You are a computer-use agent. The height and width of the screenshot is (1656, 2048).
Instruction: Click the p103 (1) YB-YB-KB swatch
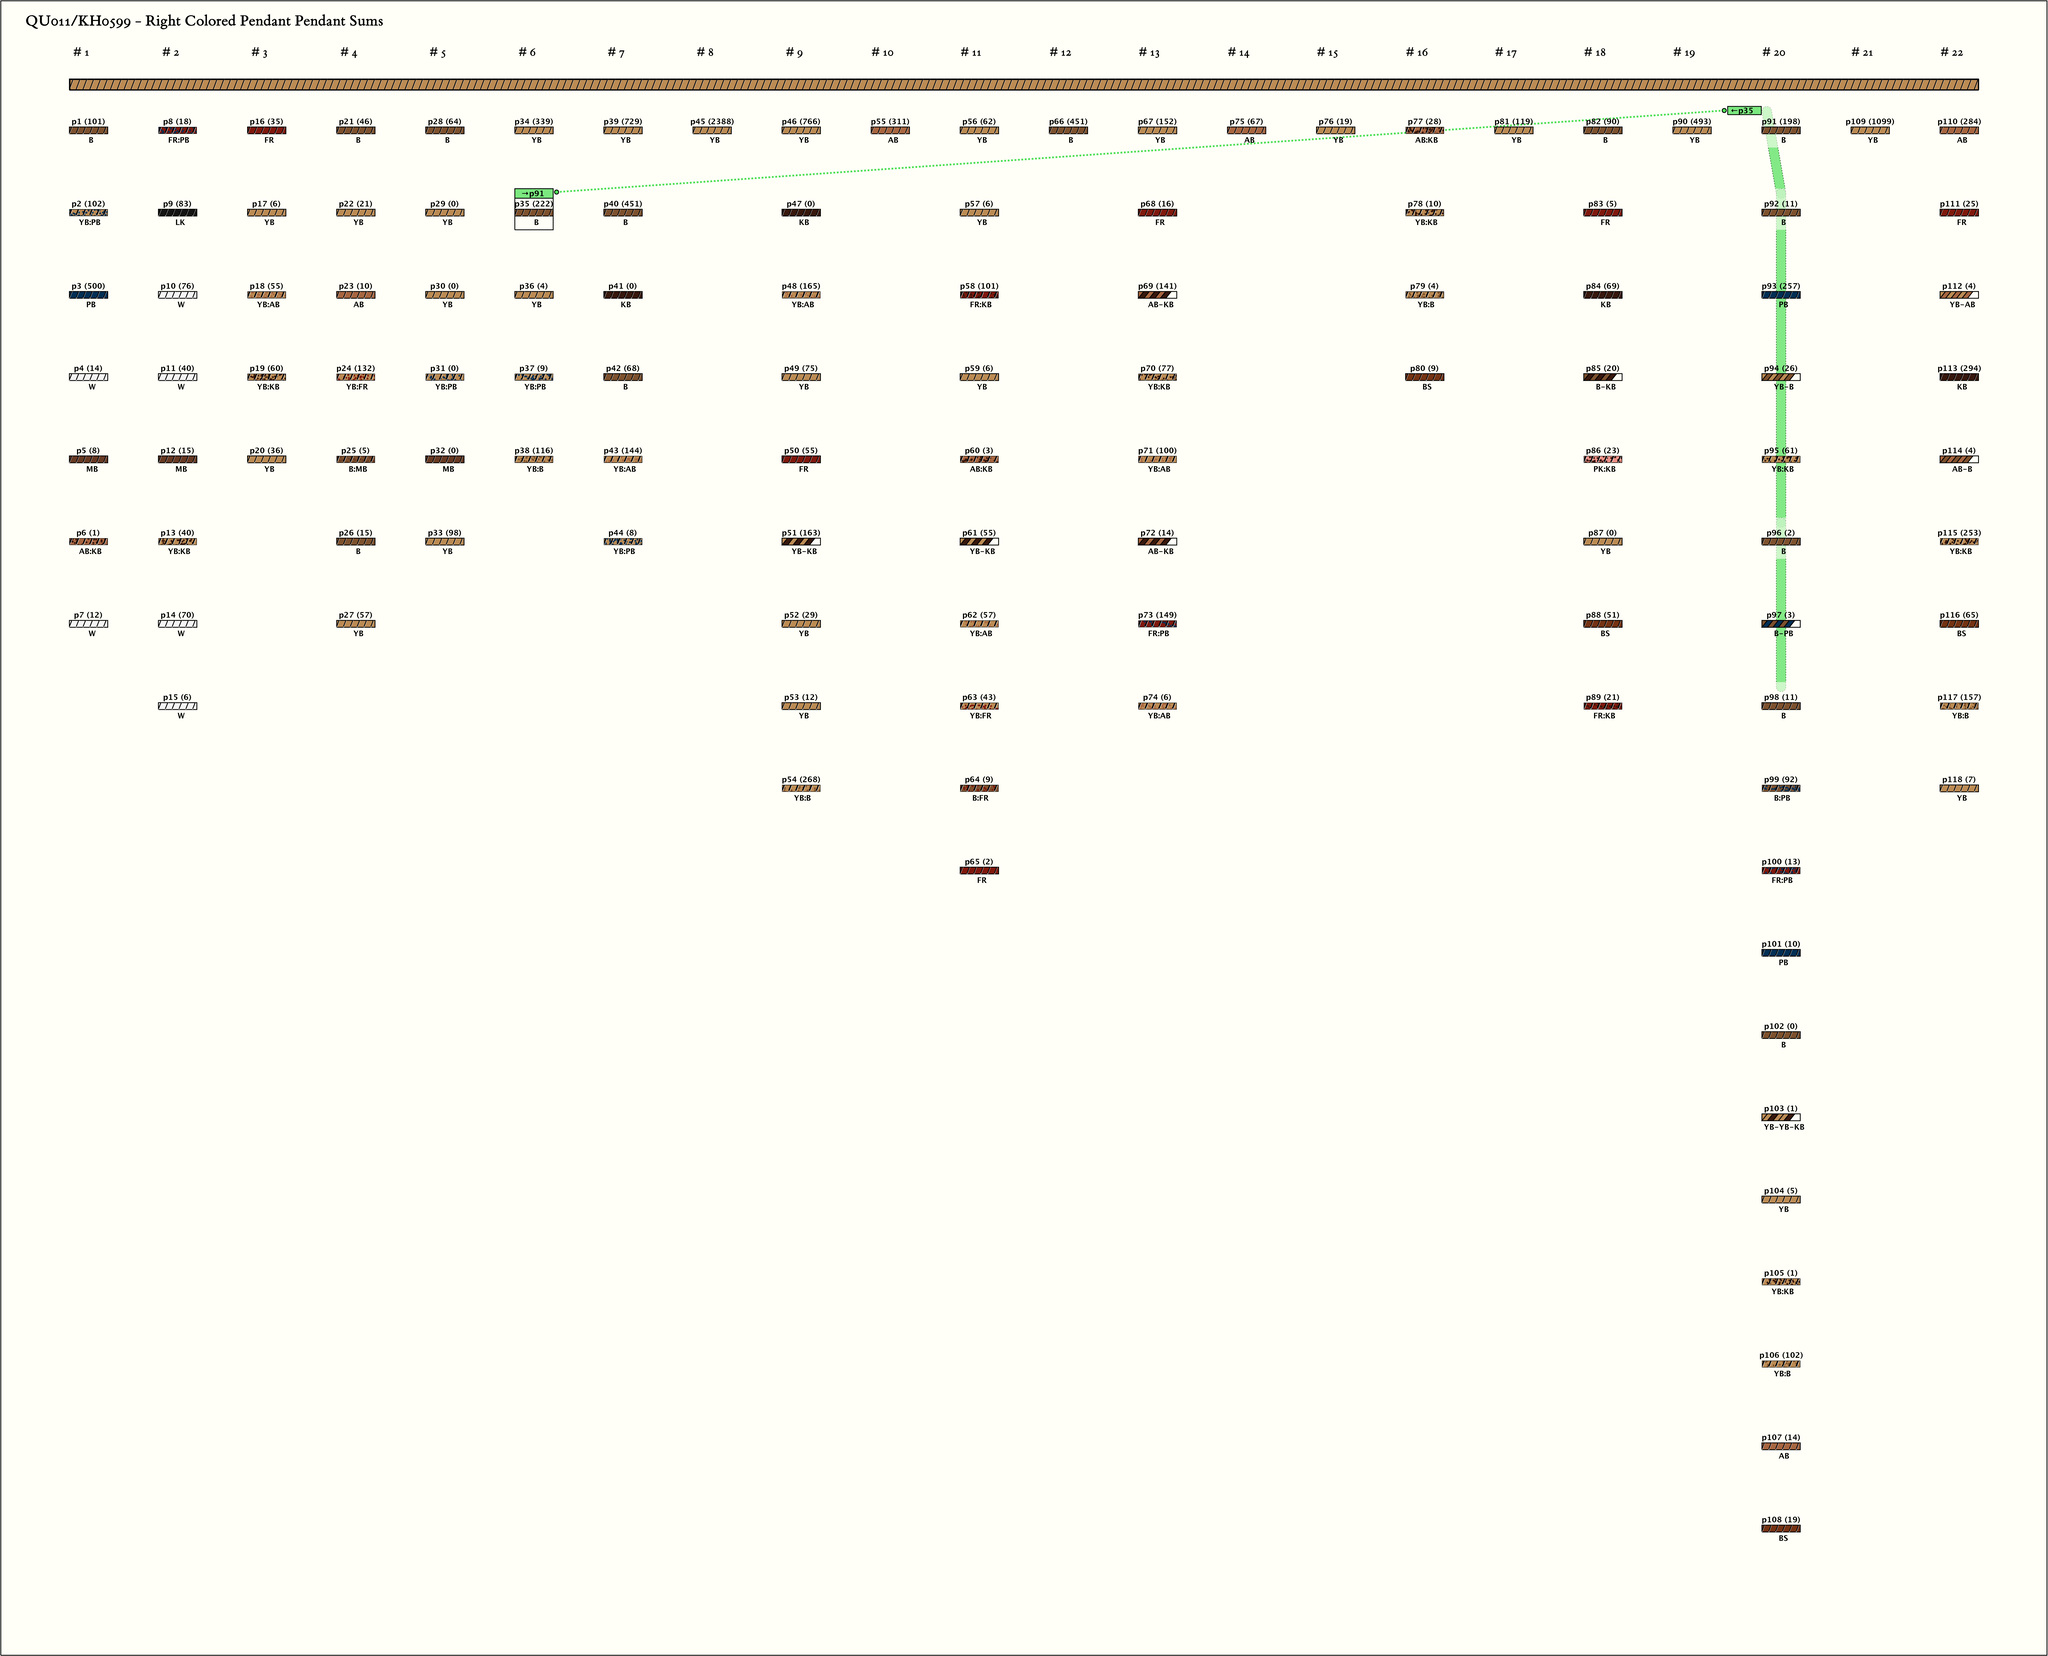tap(1781, 1118)
